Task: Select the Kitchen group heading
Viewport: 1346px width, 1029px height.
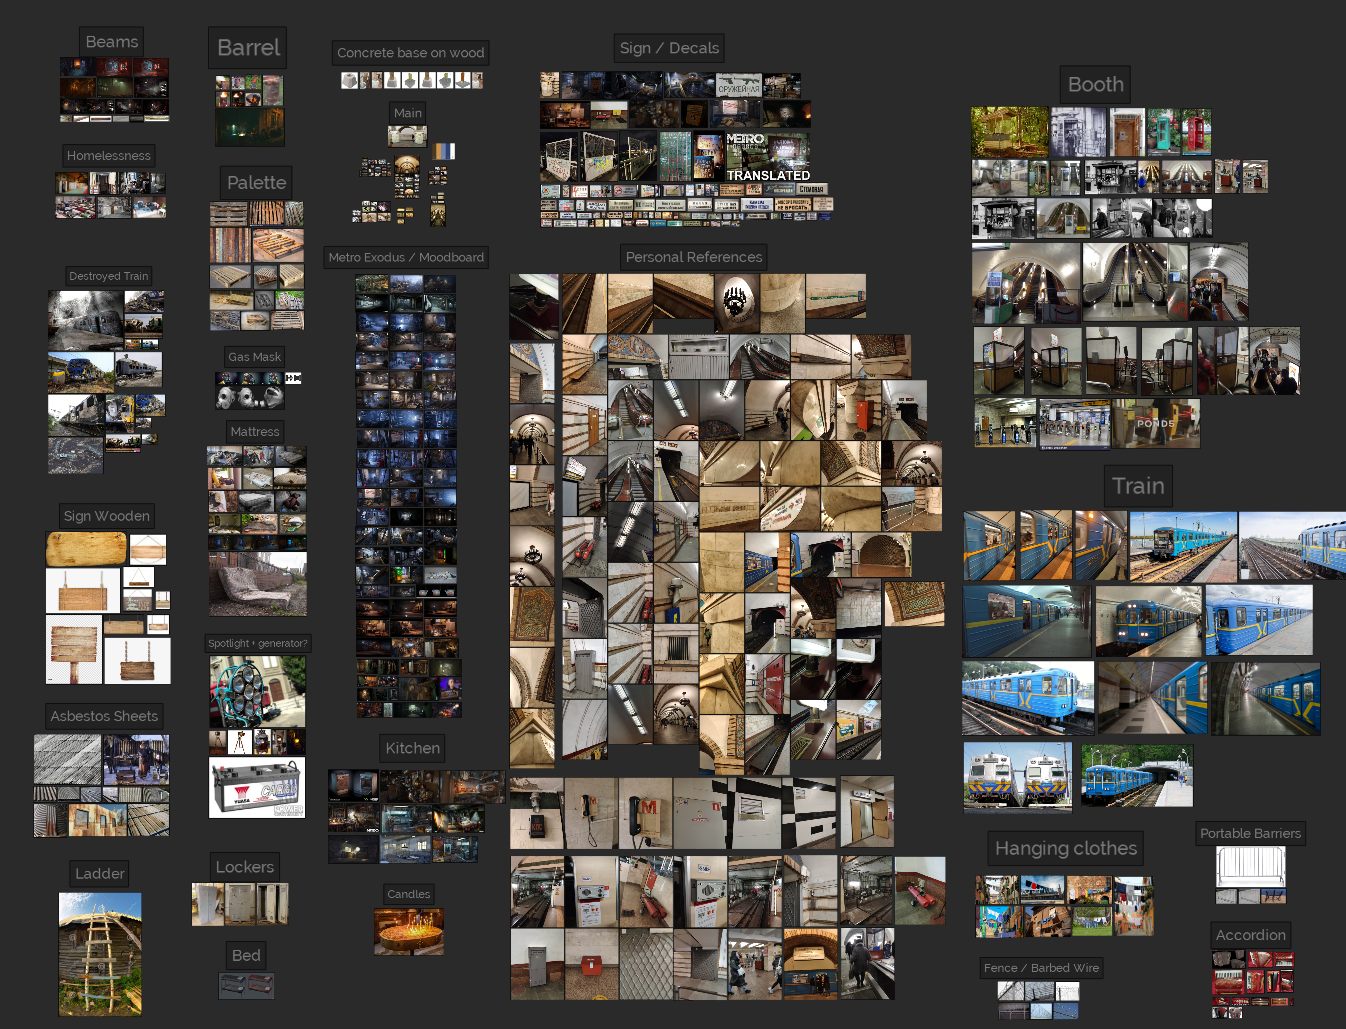Action: [x=413, y=748]
